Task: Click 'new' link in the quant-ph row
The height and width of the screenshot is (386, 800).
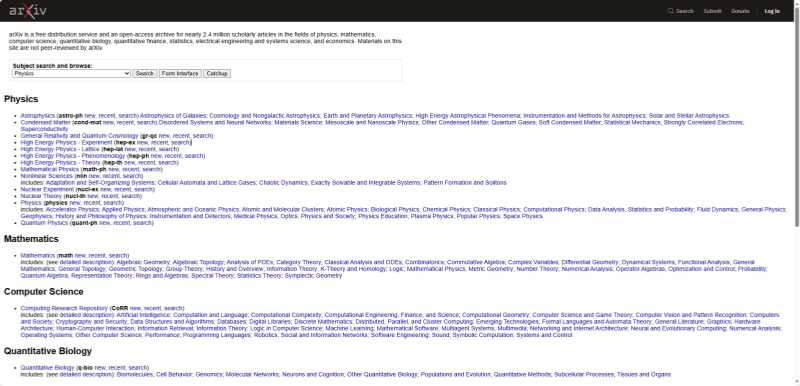Action: point(105,223)
